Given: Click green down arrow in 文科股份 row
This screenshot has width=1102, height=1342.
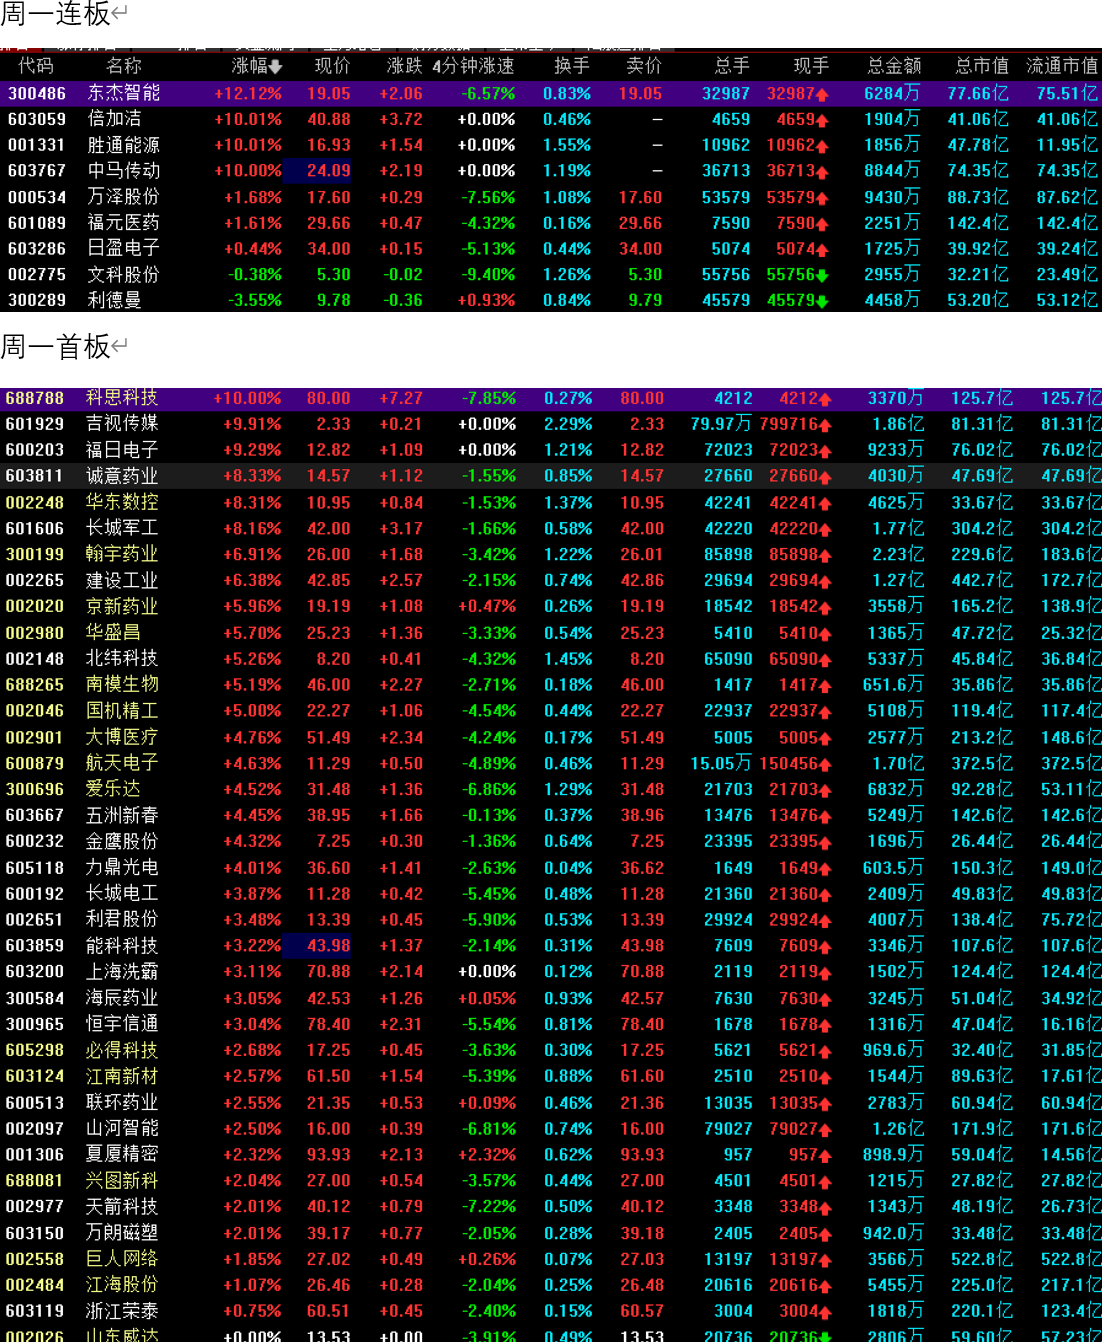Looking at the screenshot, I should pyautogui.click(x=822, y=275).
